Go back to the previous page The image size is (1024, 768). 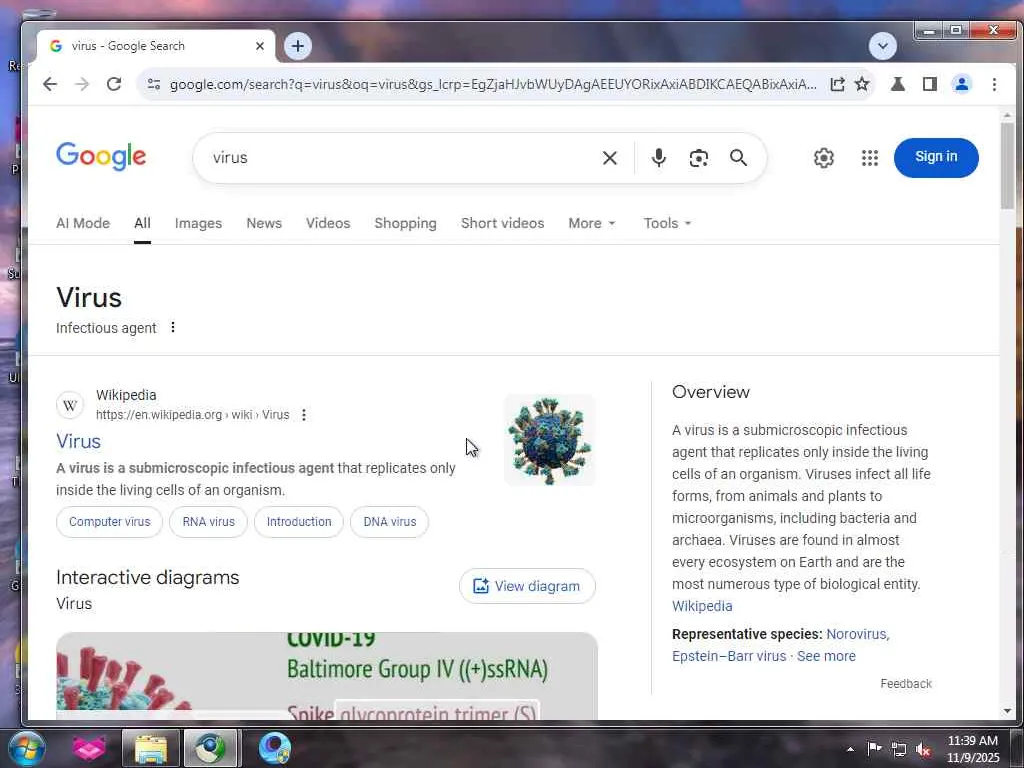pos(50,84)
